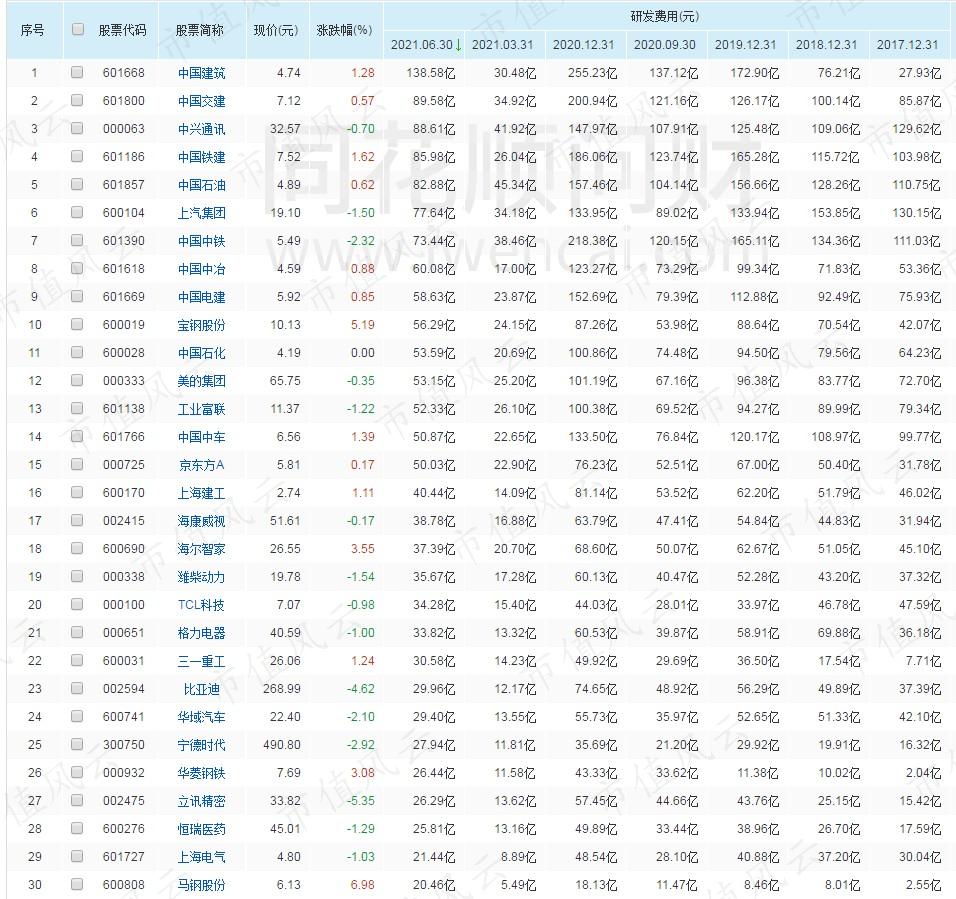Check the box for 601668 中国建筑
The image size is (956, 899).
[x=77, y=73]
